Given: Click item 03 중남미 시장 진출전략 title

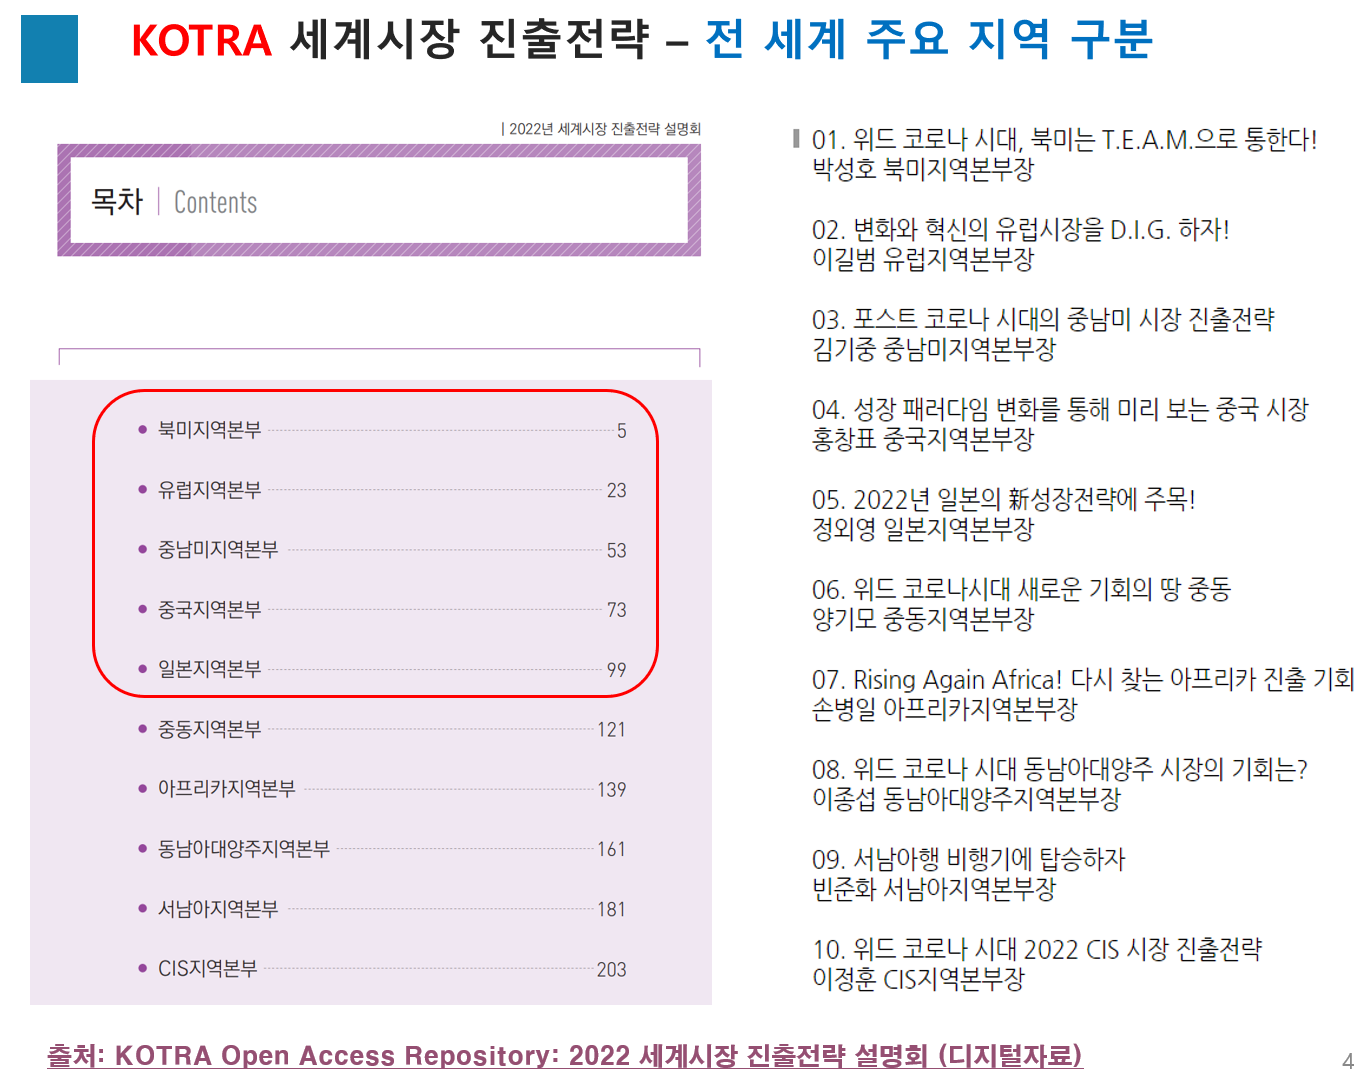Looking at the screenshot, I should click(x=1043, y=320).
